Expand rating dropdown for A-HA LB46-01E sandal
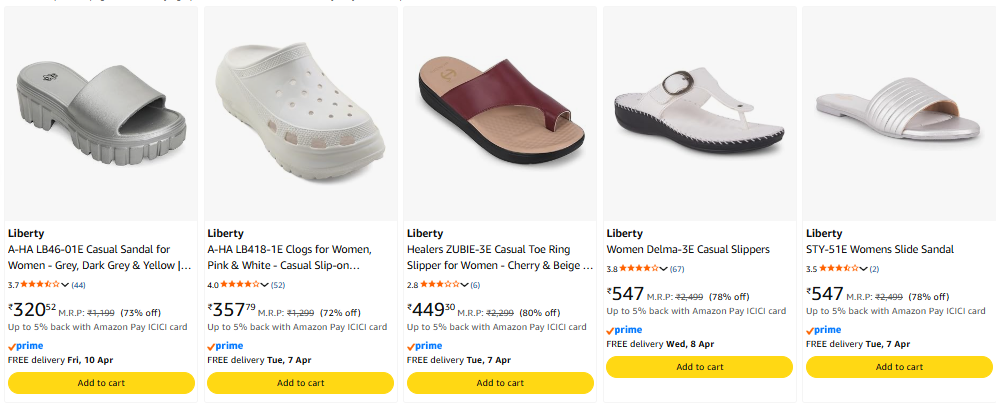 point(66,285)
